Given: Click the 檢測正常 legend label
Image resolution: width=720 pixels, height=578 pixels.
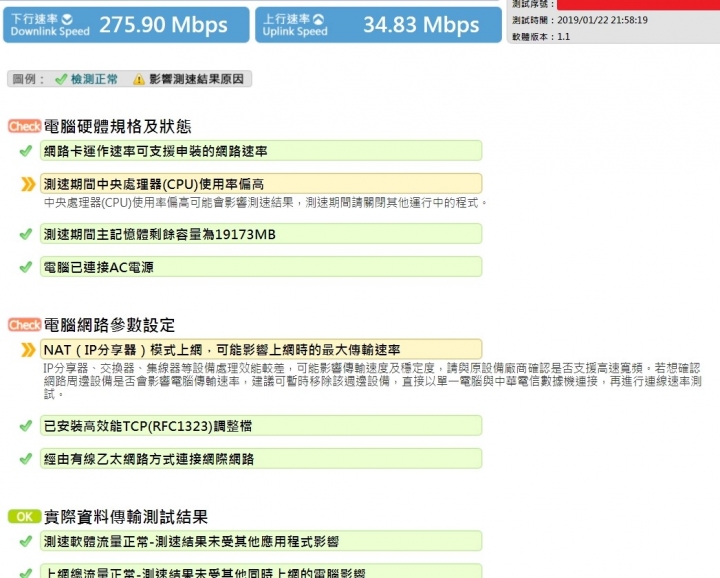Looking at the screenshot, I should tap(94, 79).
